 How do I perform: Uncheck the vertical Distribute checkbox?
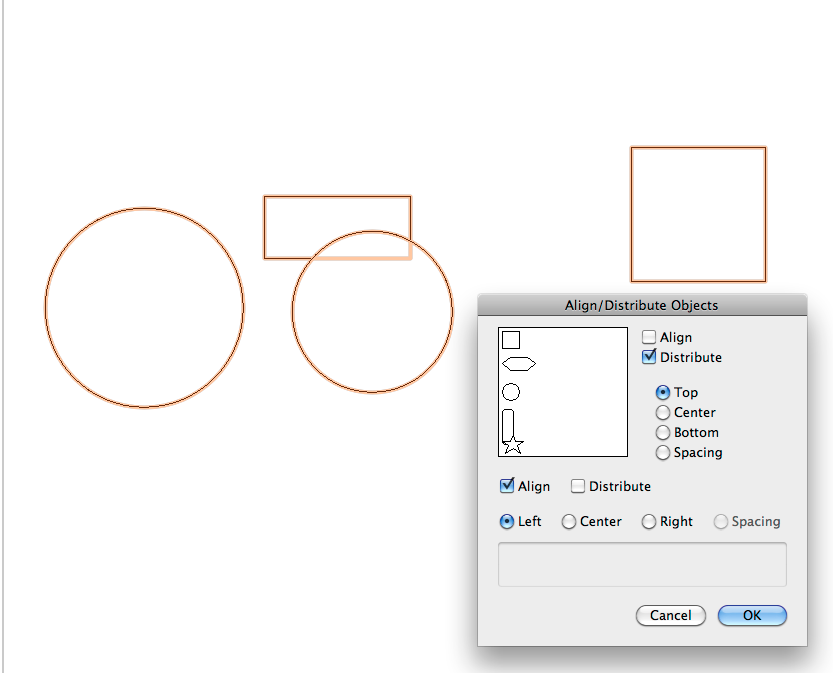(649, 357)
